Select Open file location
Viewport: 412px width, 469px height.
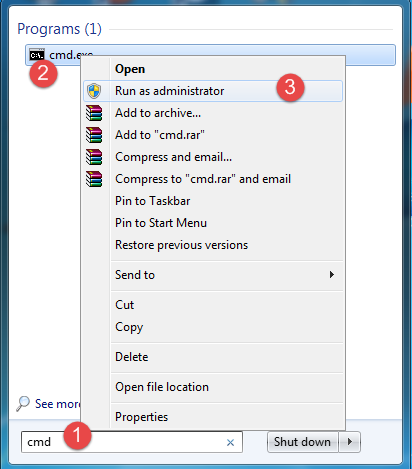coord(213,387)
